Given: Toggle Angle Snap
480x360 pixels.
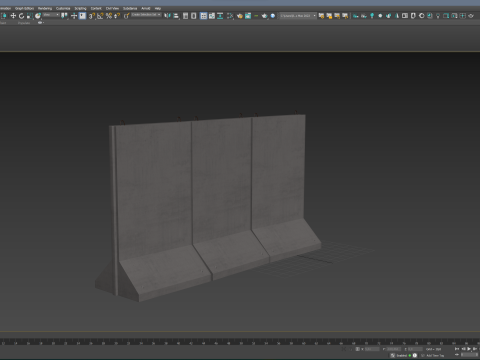Looking at the screenshot, I should [100, 16].
